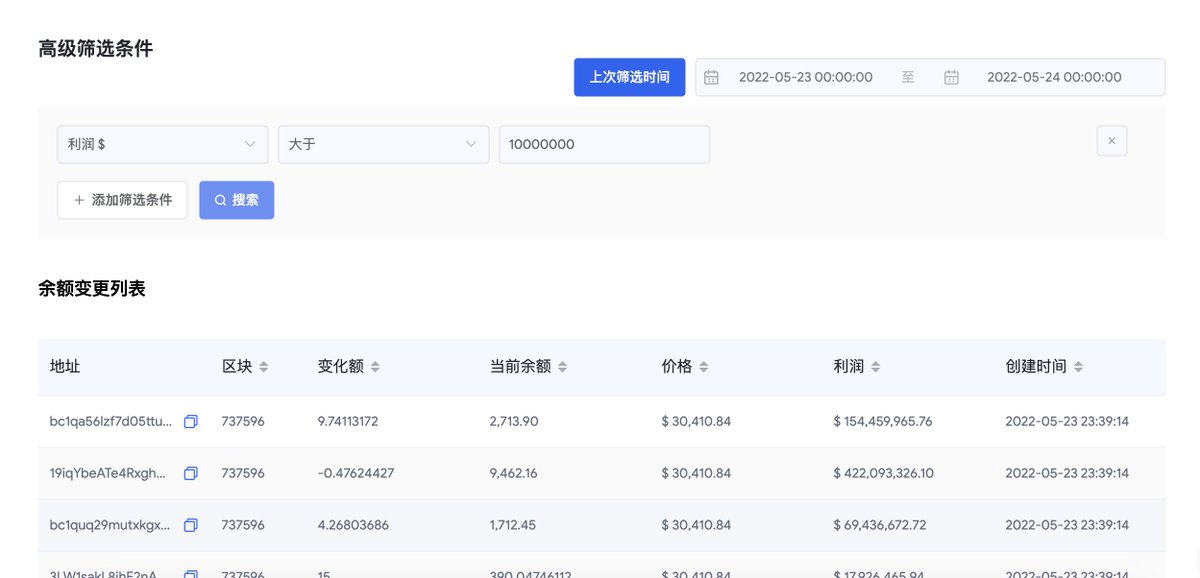Edit end date 2022-05-24 00:00:00

point(1054,77)
